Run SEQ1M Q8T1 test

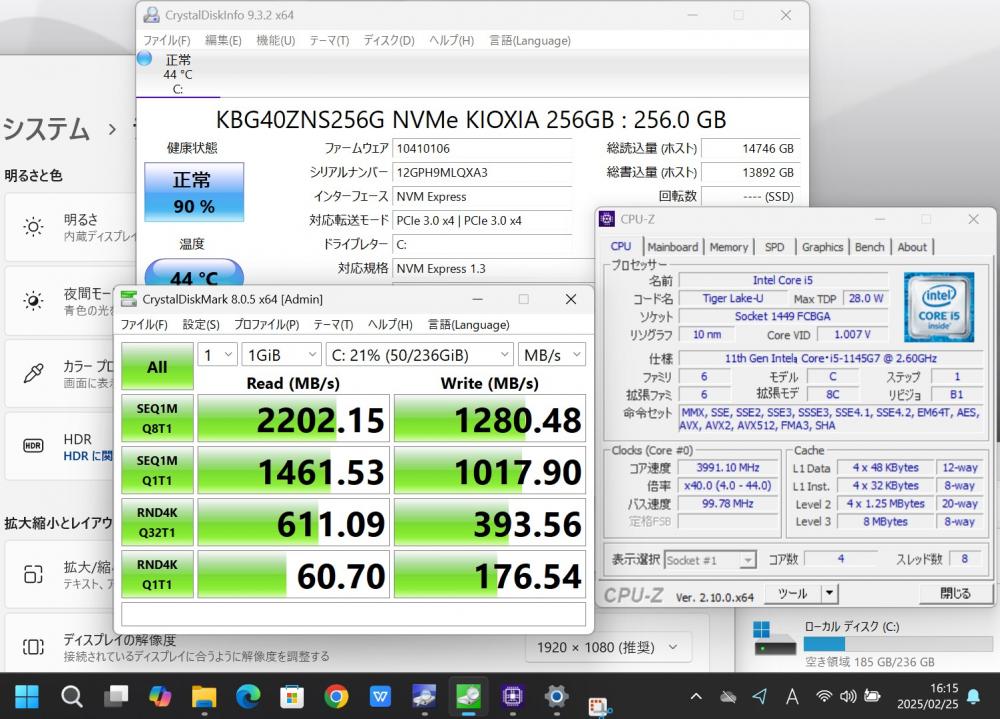click(x=157, y=418)
